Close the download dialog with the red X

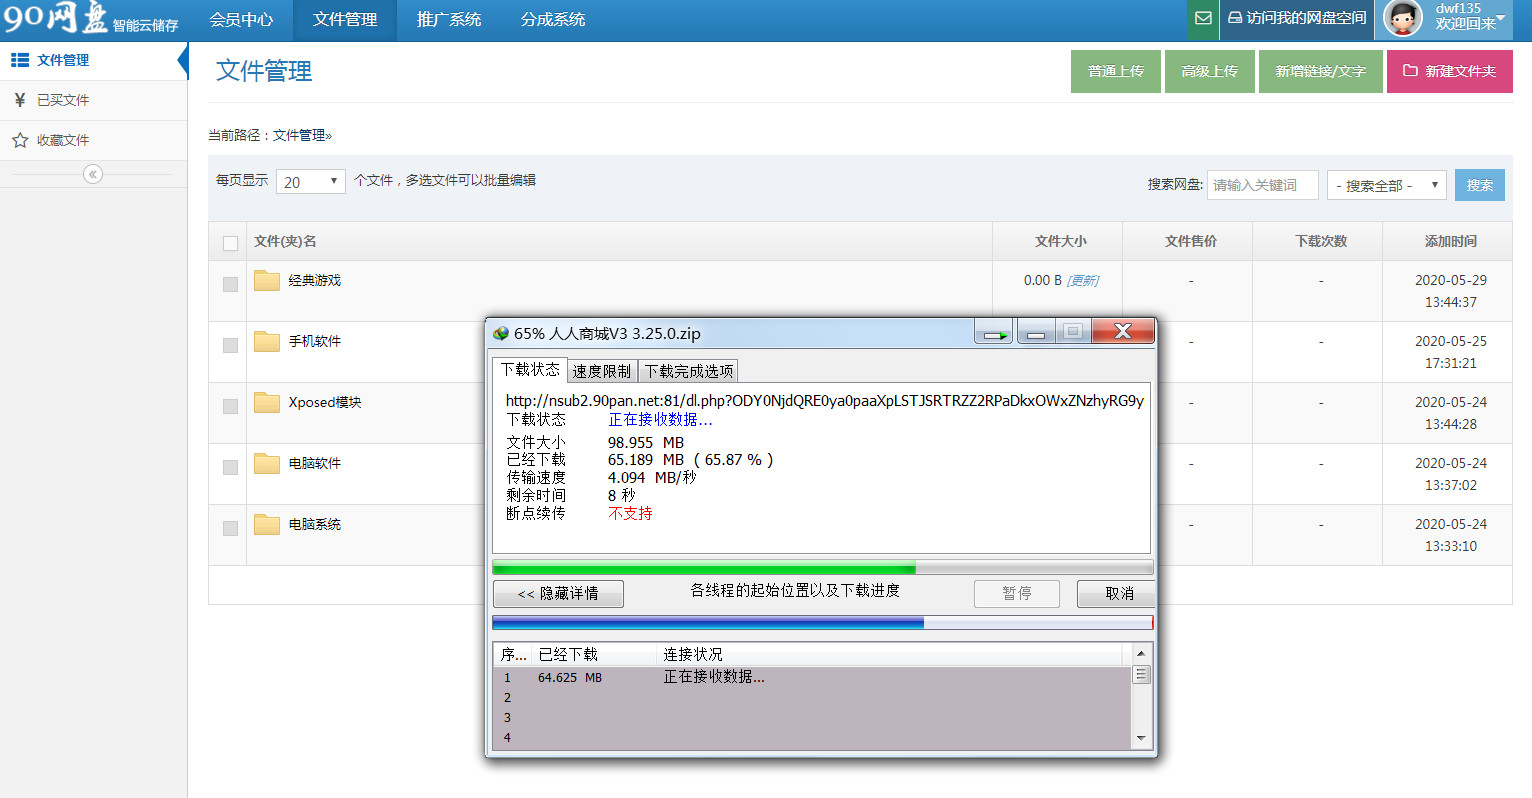[x=1123, y=331]
